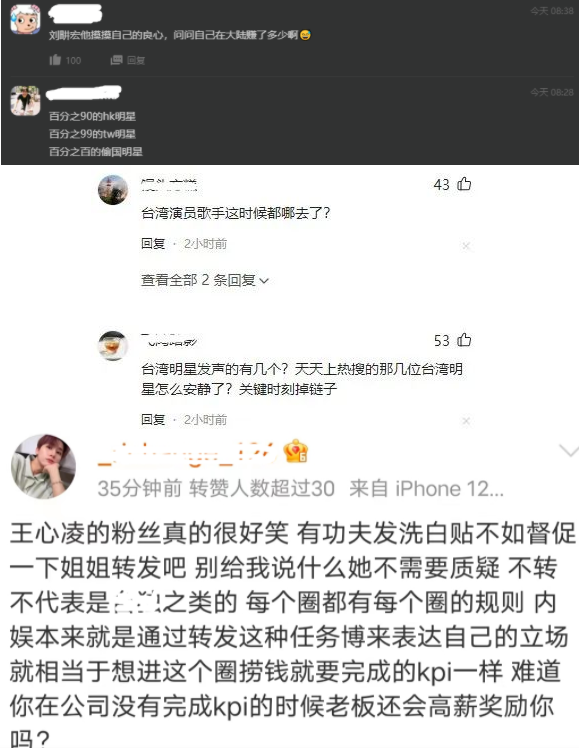Open avatar of the 百分之90的hk明星 commenter
The image size is (579, 748).
coord(25,101)
